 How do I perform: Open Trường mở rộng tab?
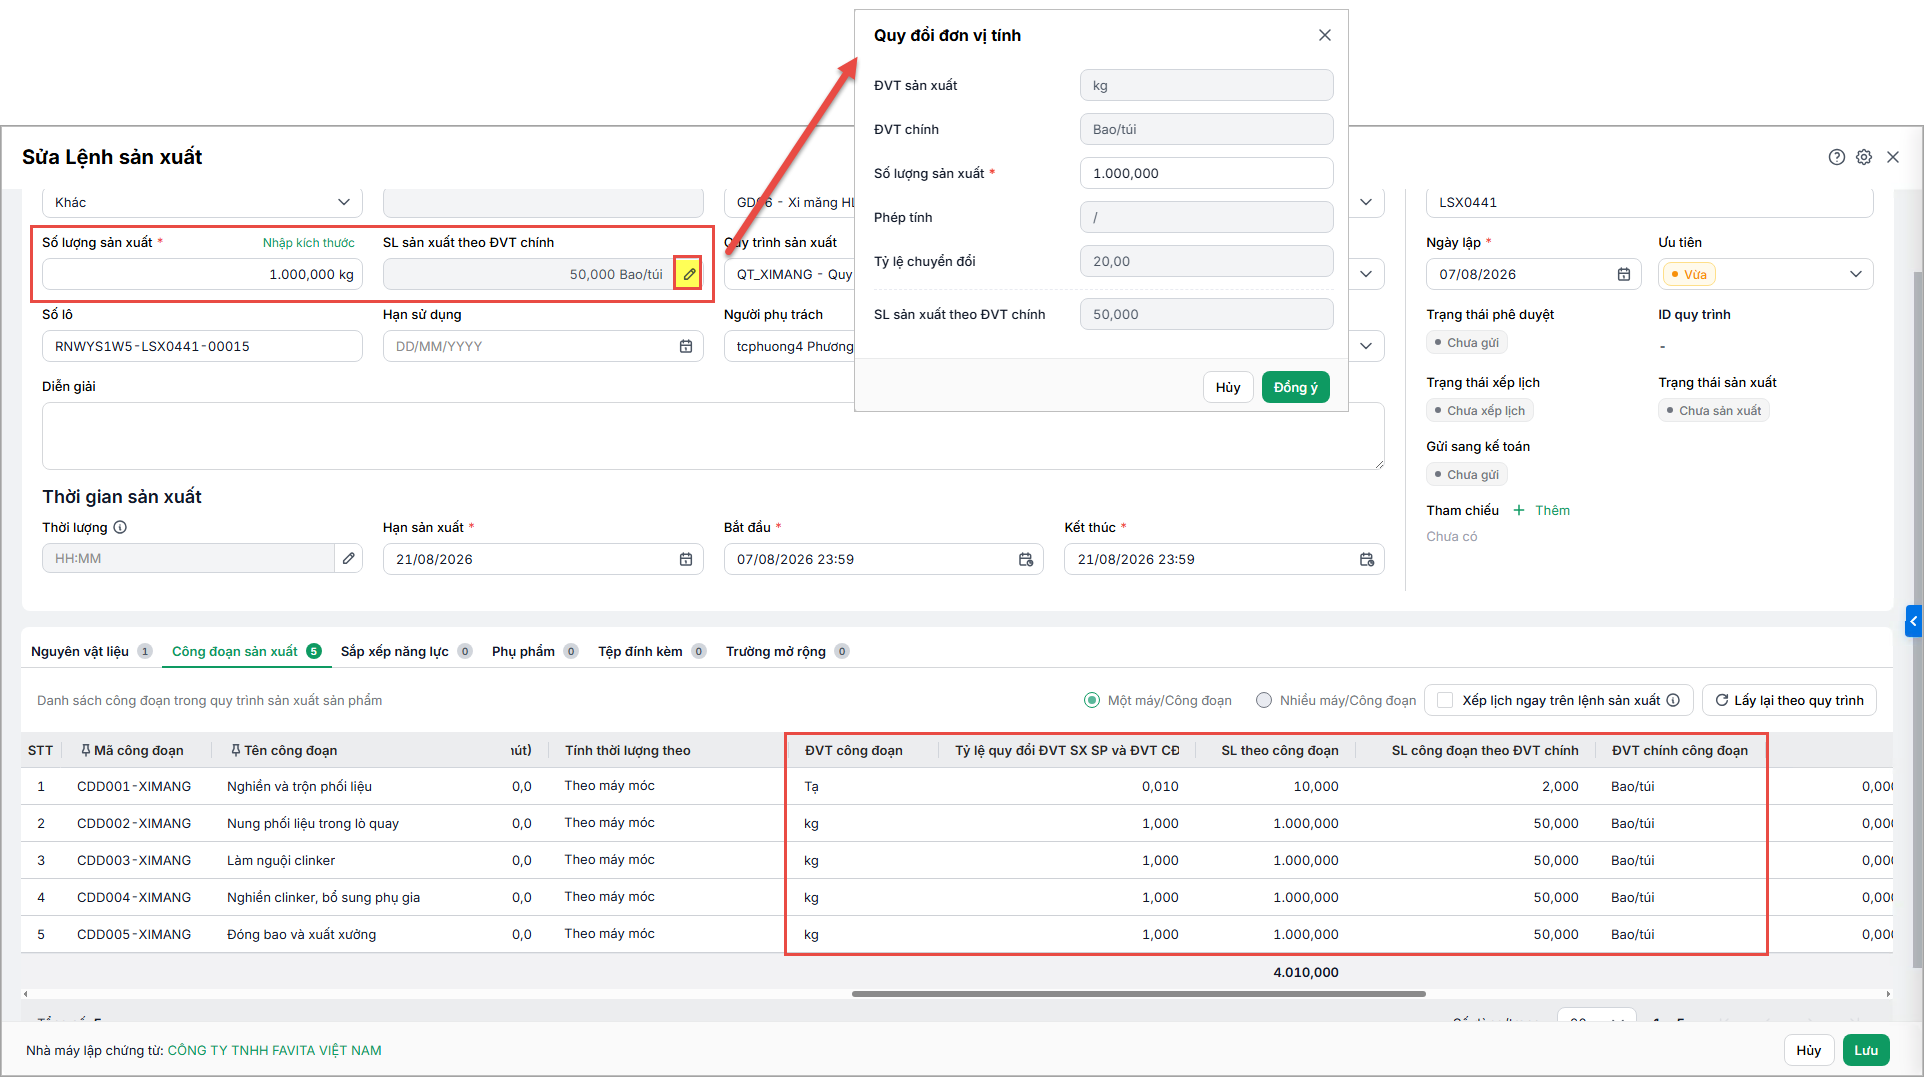click(x=787, y=651)
